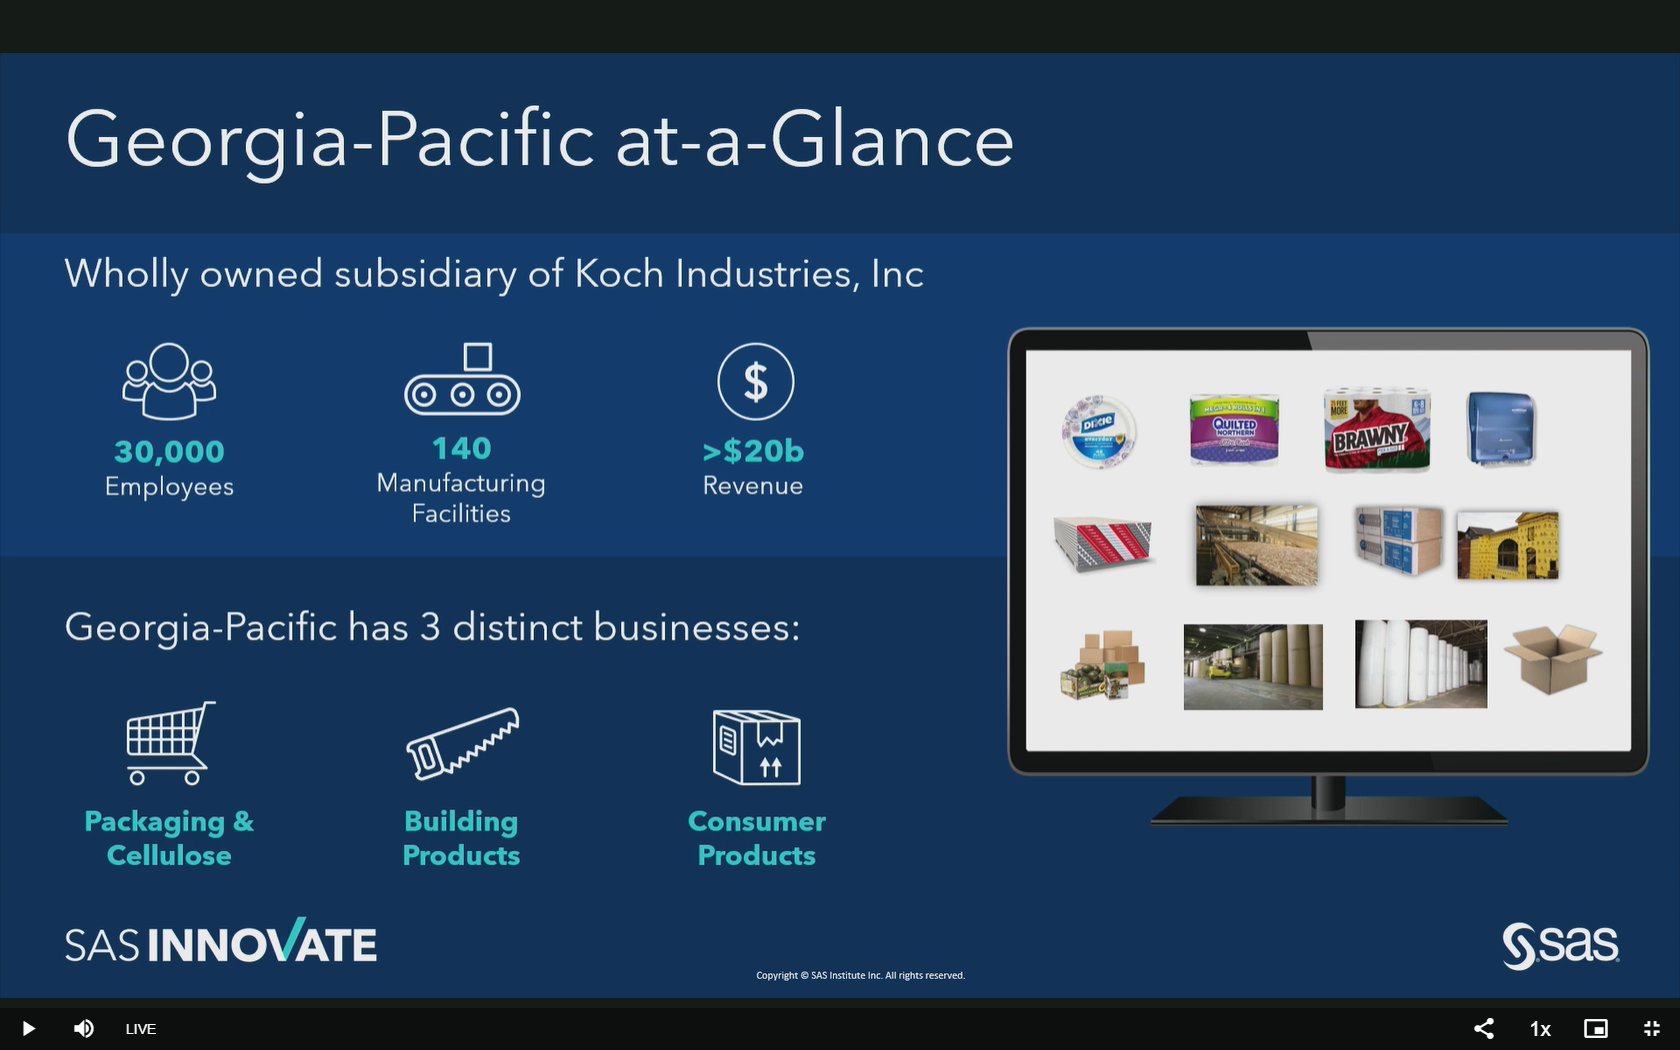Viewport: 1680px width, 1050px height.
Task: Click the '140' manufacturing facilities number
Action: 462,449
